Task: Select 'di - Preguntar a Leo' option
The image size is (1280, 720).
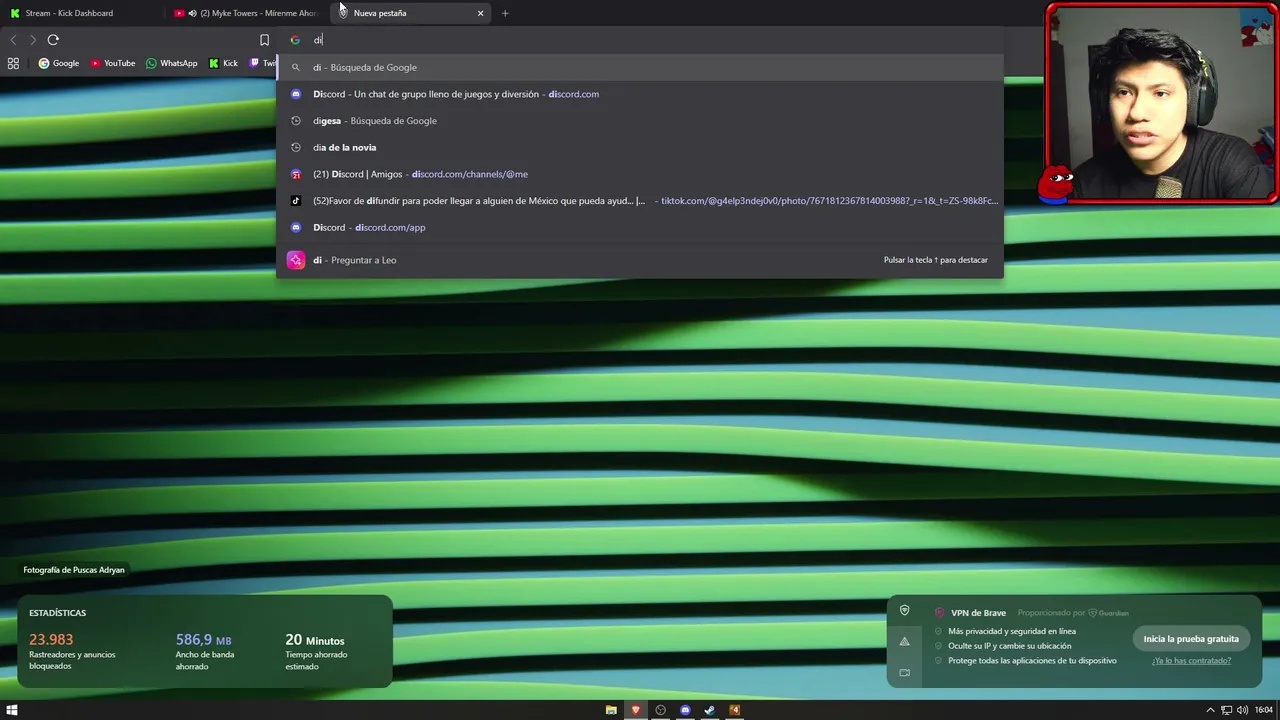Action: (x=640, y=260)
